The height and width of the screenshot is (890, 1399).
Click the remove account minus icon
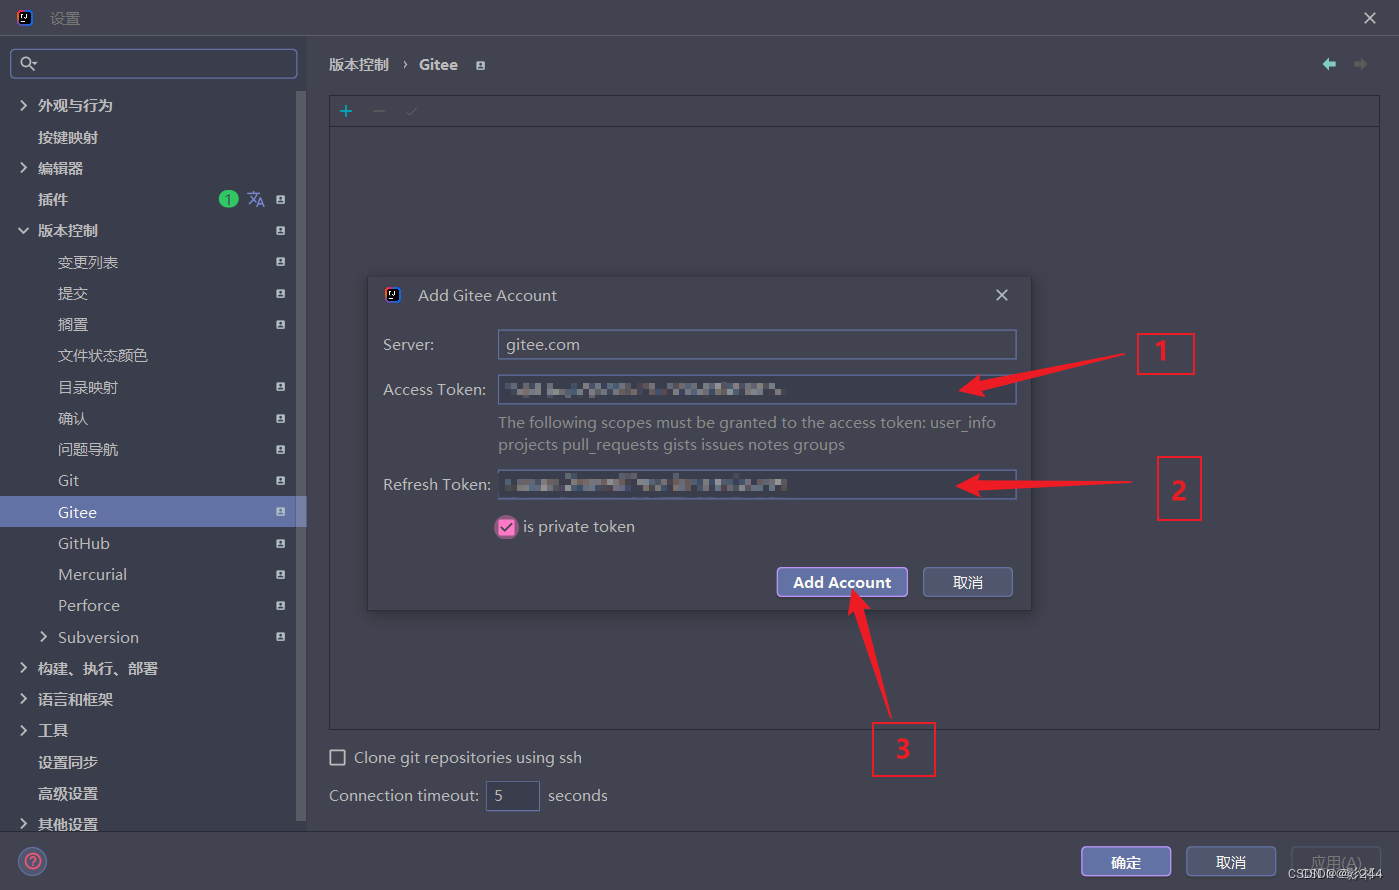[379, 111]
